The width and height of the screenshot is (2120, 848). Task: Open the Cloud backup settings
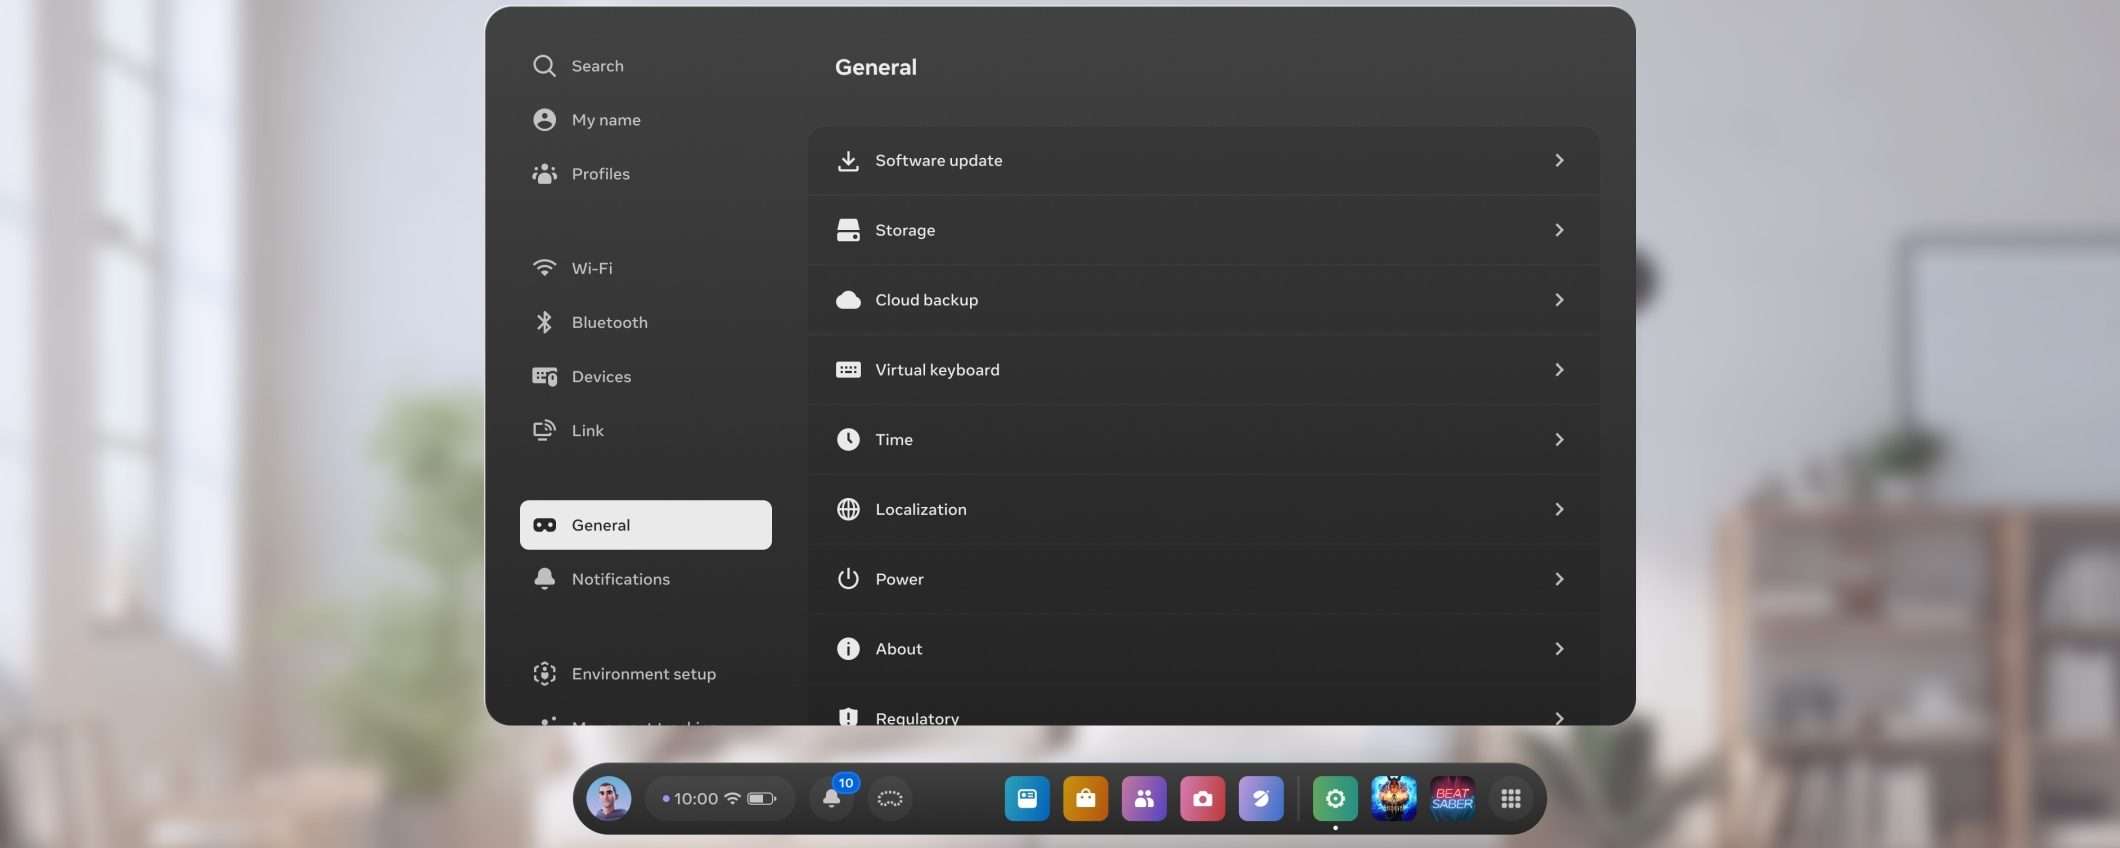(x=926, y=300)
